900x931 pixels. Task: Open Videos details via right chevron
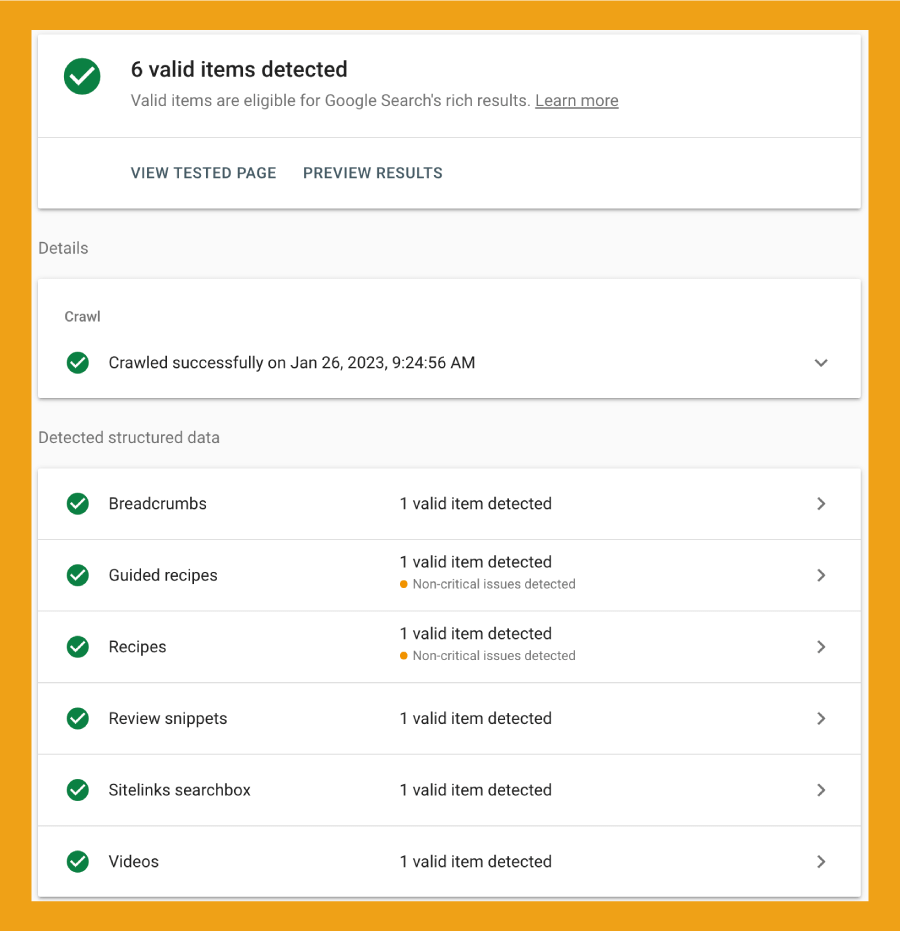(821, 861)
